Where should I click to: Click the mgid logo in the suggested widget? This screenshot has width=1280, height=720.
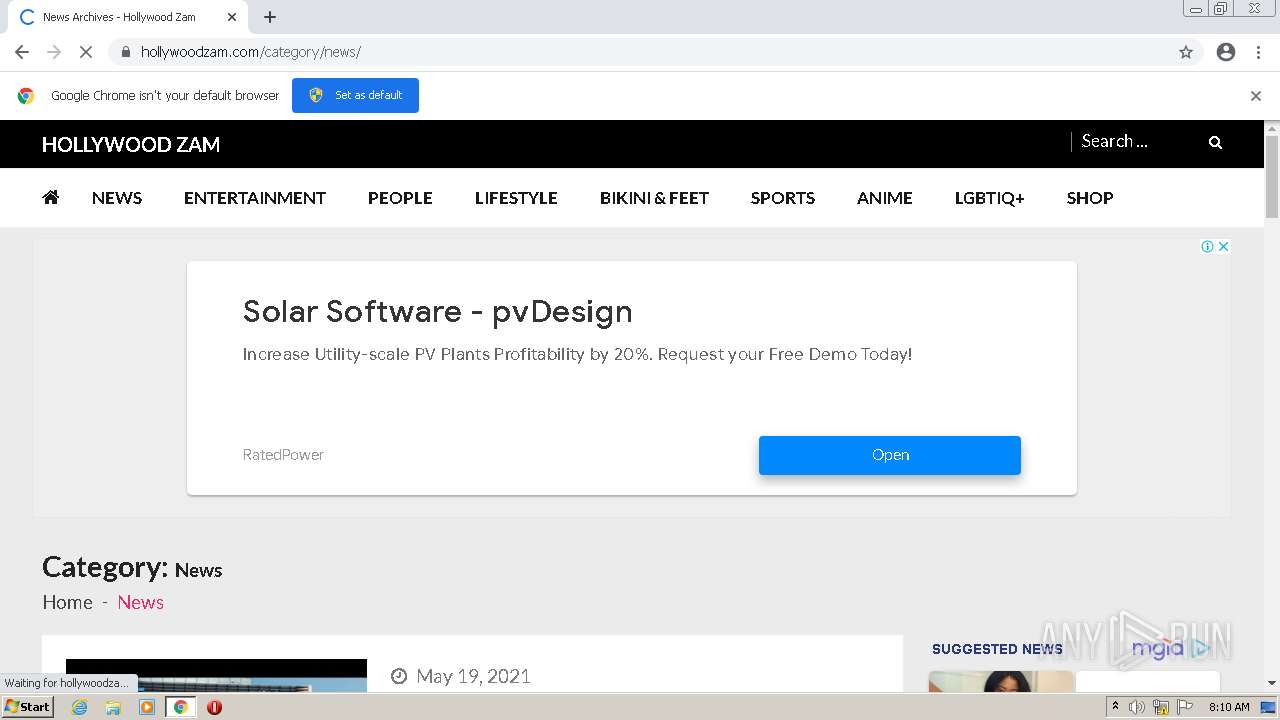coord(1171,649)
